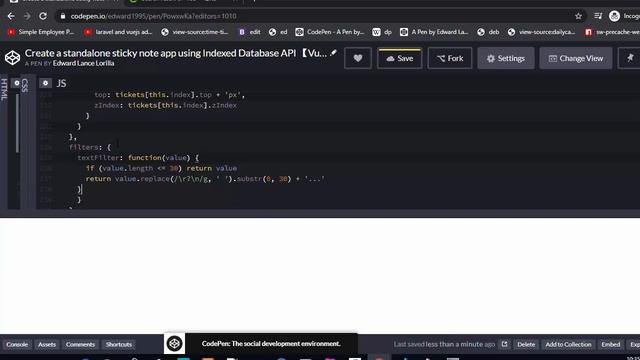The width and height of the screenshot is (640, 360).
Task: Click the browser forward arrow
Action: click(x=27, y=16)
